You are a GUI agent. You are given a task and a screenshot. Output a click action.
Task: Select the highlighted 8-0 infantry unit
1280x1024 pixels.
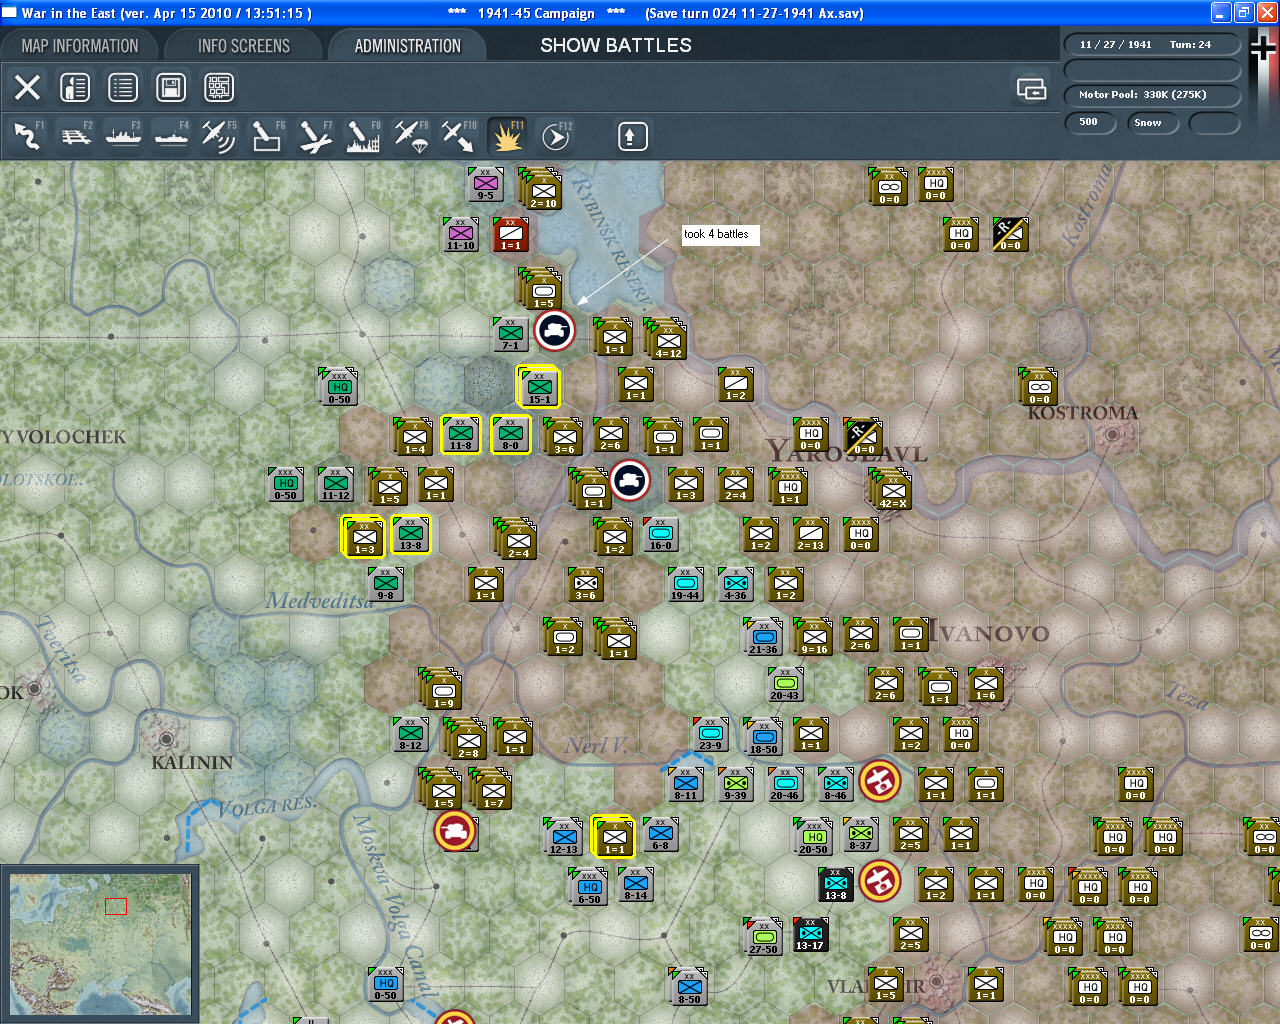[x=511, y=435]
